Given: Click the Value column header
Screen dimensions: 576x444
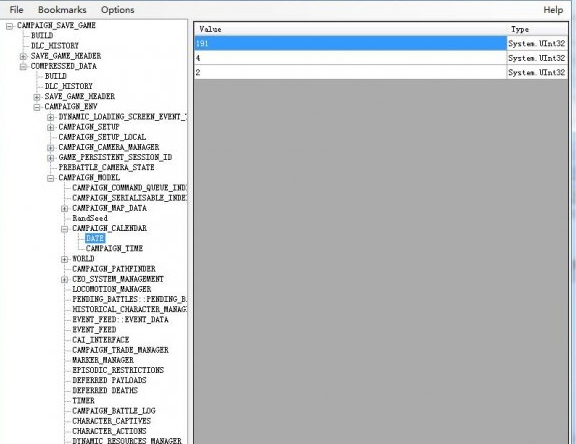Looking at the screenshot, I should coord(350,29).
